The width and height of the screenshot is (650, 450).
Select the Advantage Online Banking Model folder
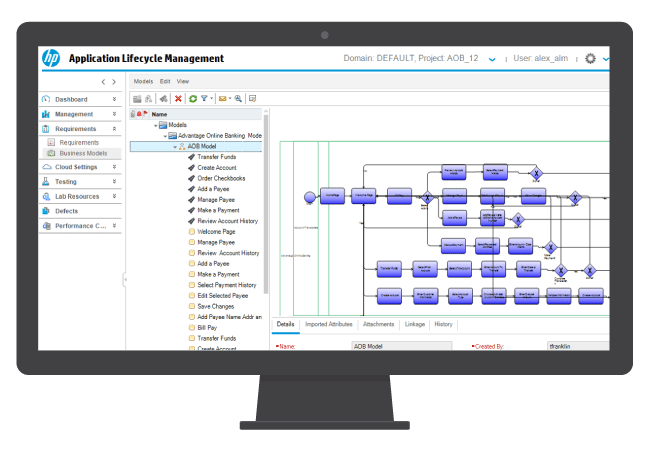click(x=220, y=136)
